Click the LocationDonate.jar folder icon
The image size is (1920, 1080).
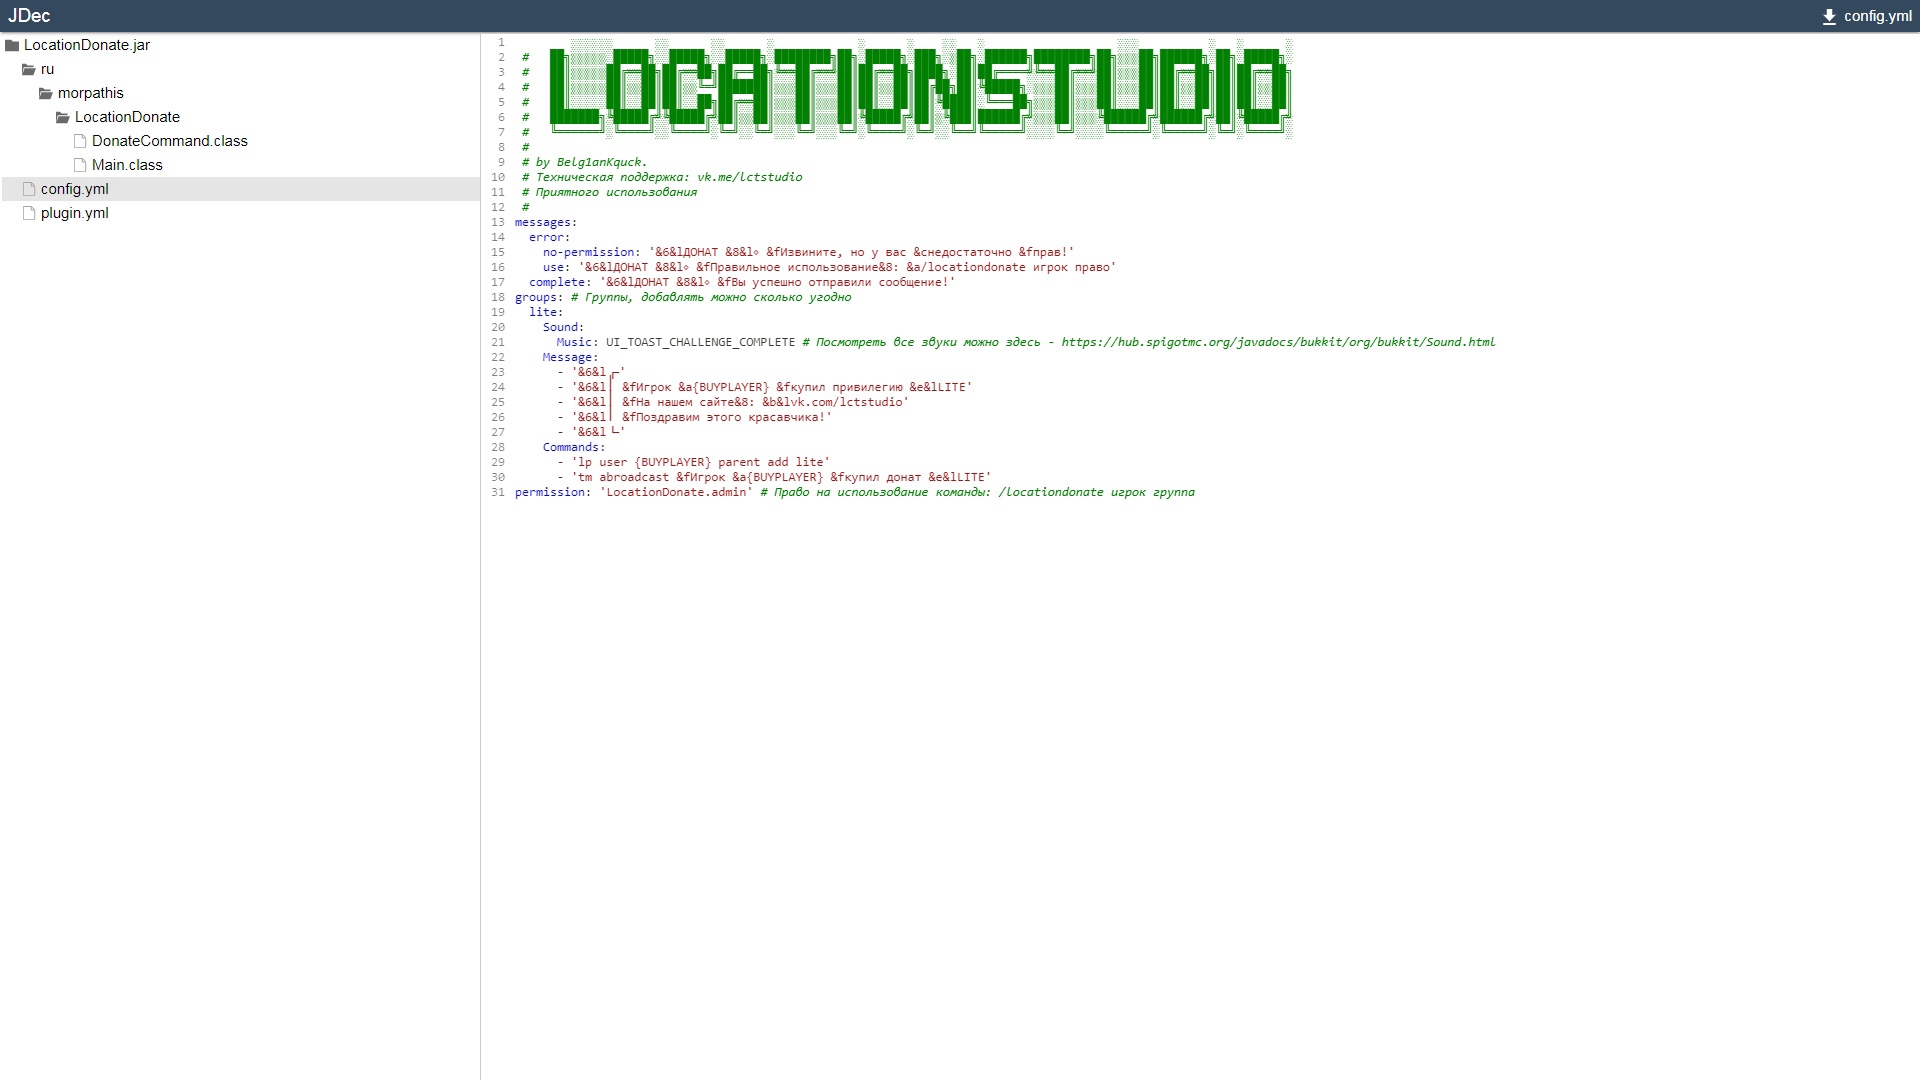click(12, 46)
